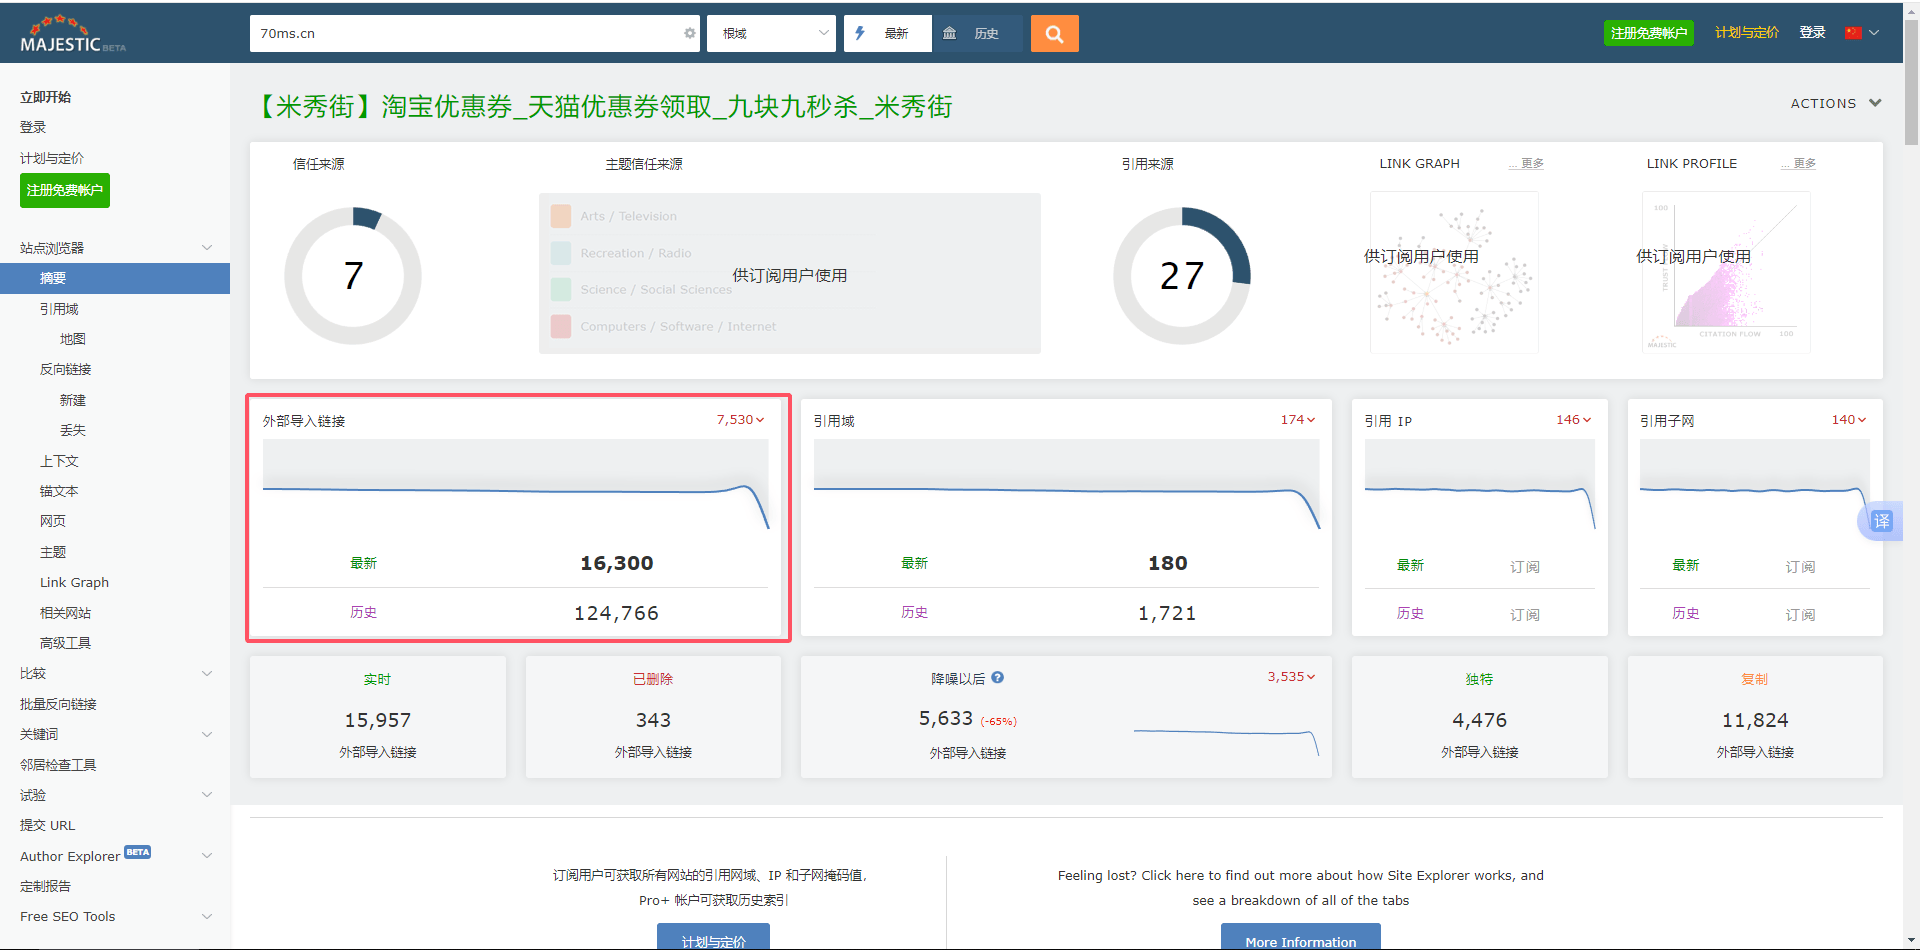Open 批量反向链接 in the sidebar
This screenshot has width=1920, height=950.
coord(58,704)
